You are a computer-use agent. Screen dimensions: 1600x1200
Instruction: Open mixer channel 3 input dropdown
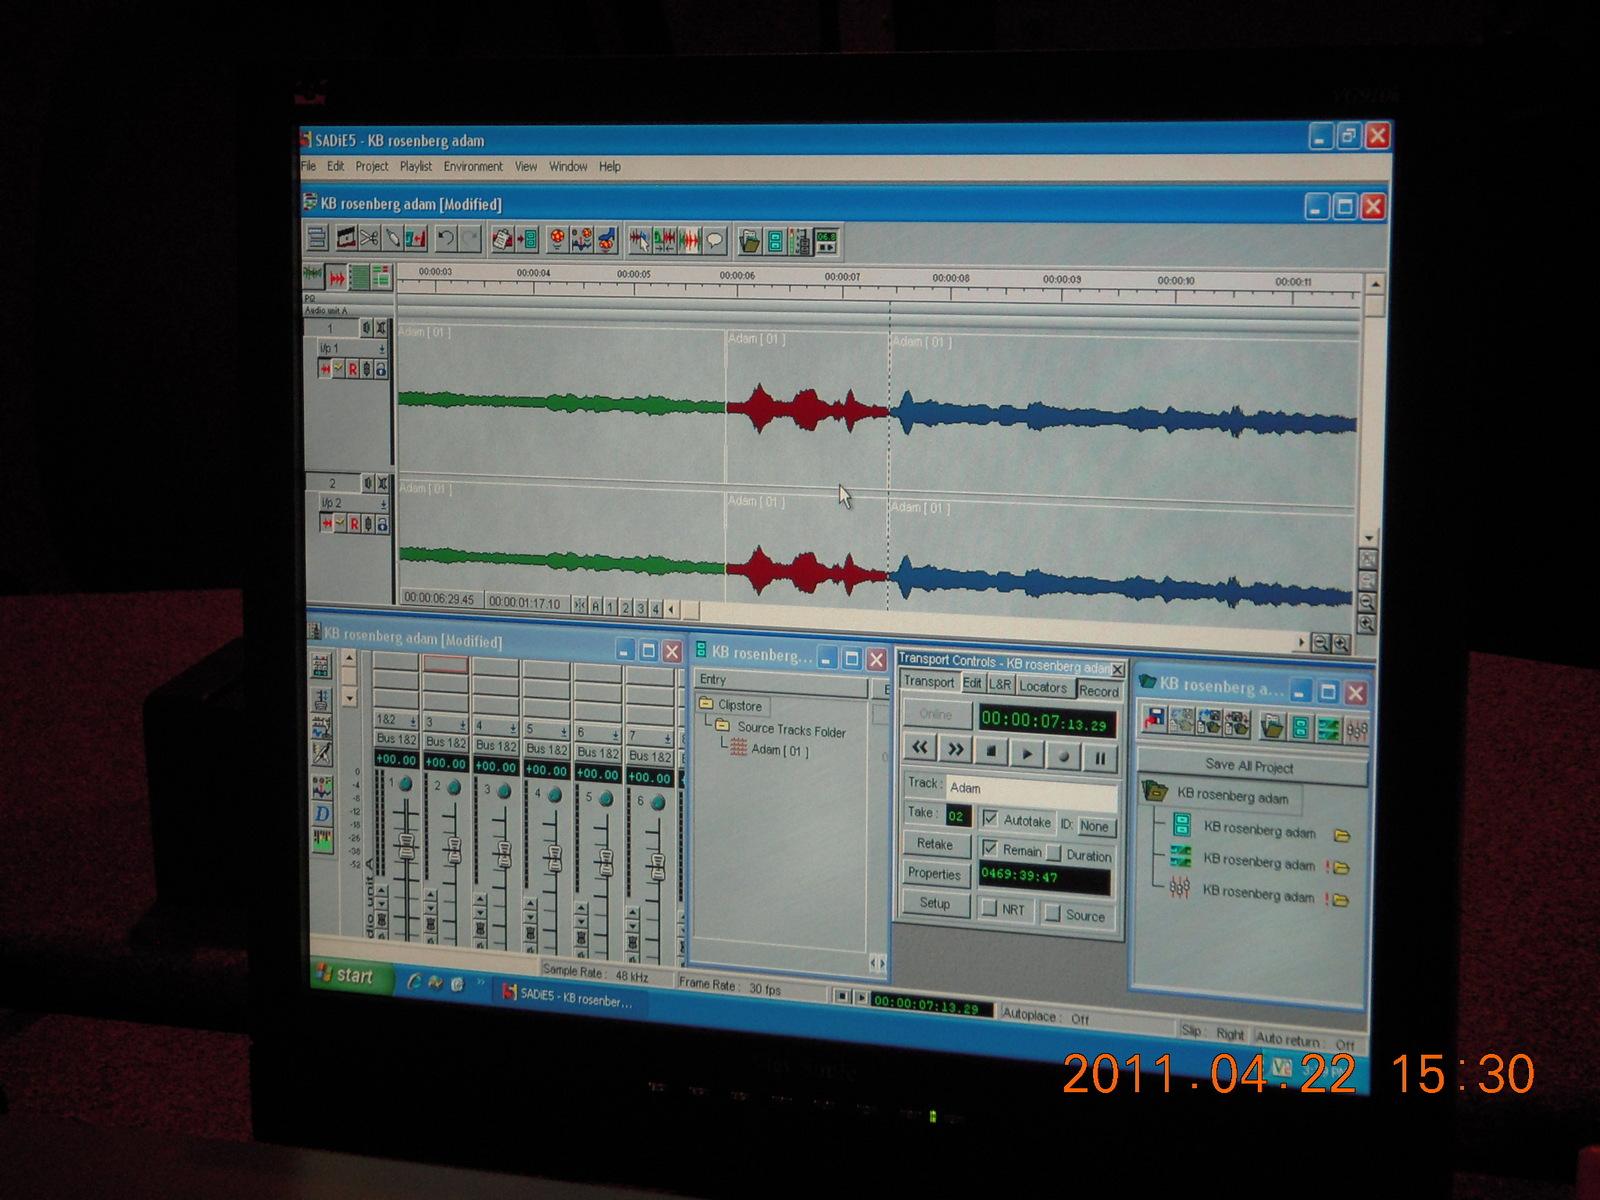(x=463, y=725)
